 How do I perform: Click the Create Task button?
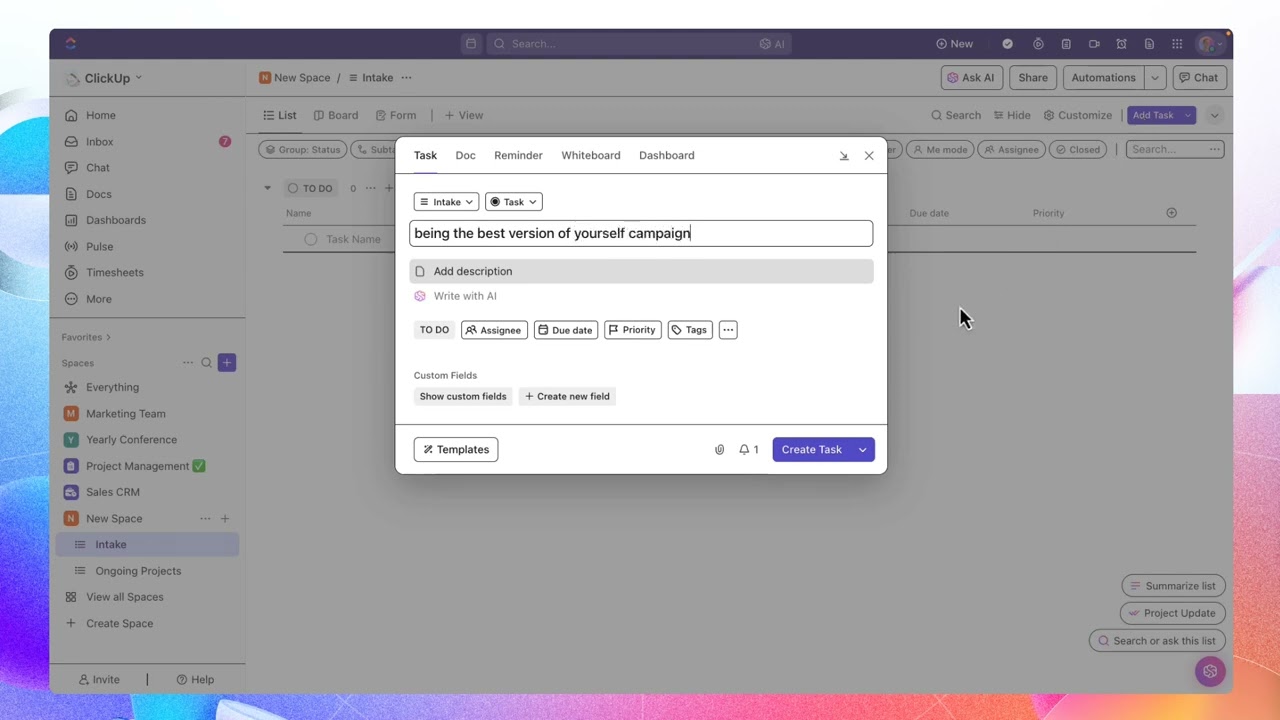point(812,450)
